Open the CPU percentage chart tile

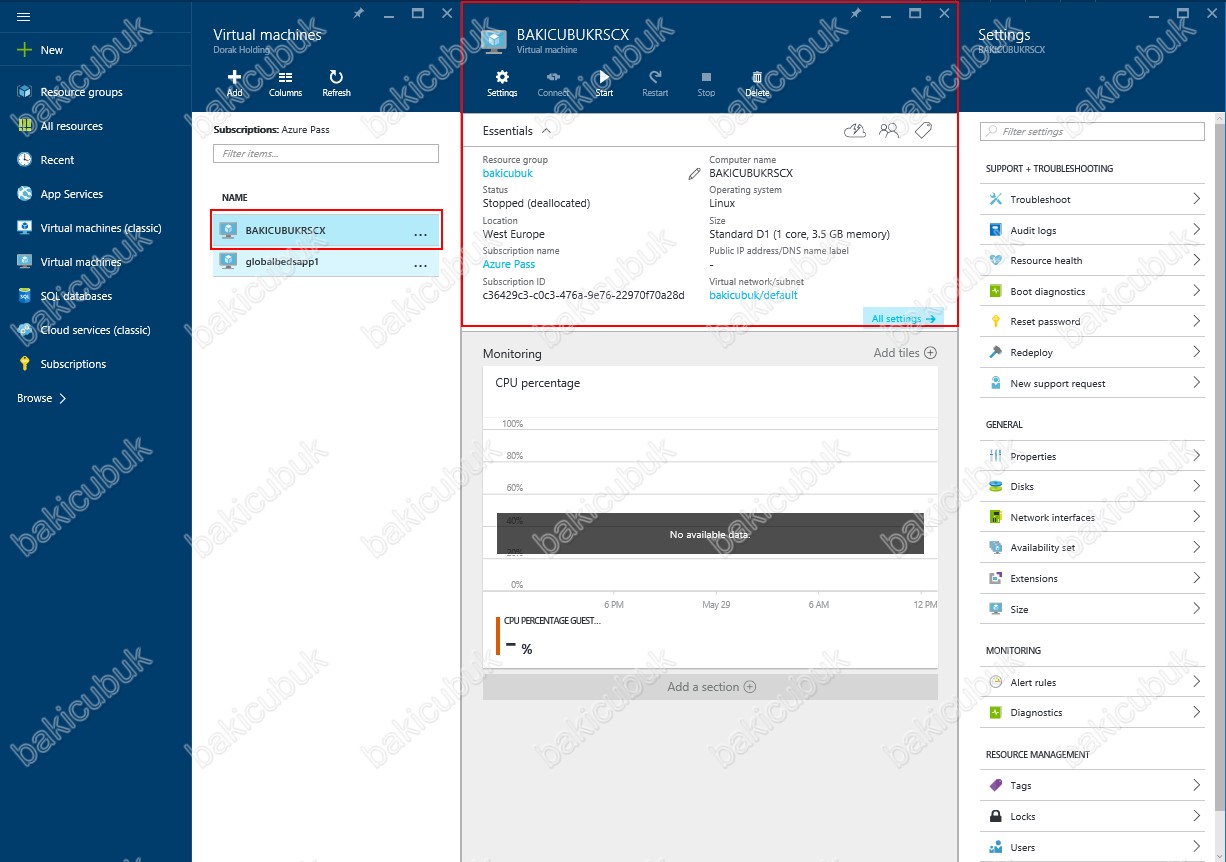(710, 517)
